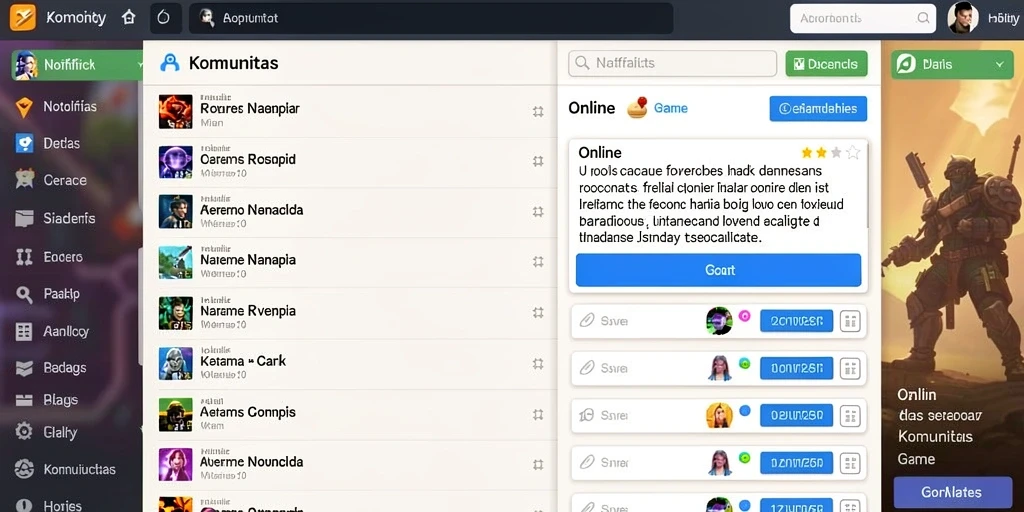Click the Komunuuctas sidebar icon
Image resolution: width=1024 pixels, height=512 pixels.
click(24, 469)
